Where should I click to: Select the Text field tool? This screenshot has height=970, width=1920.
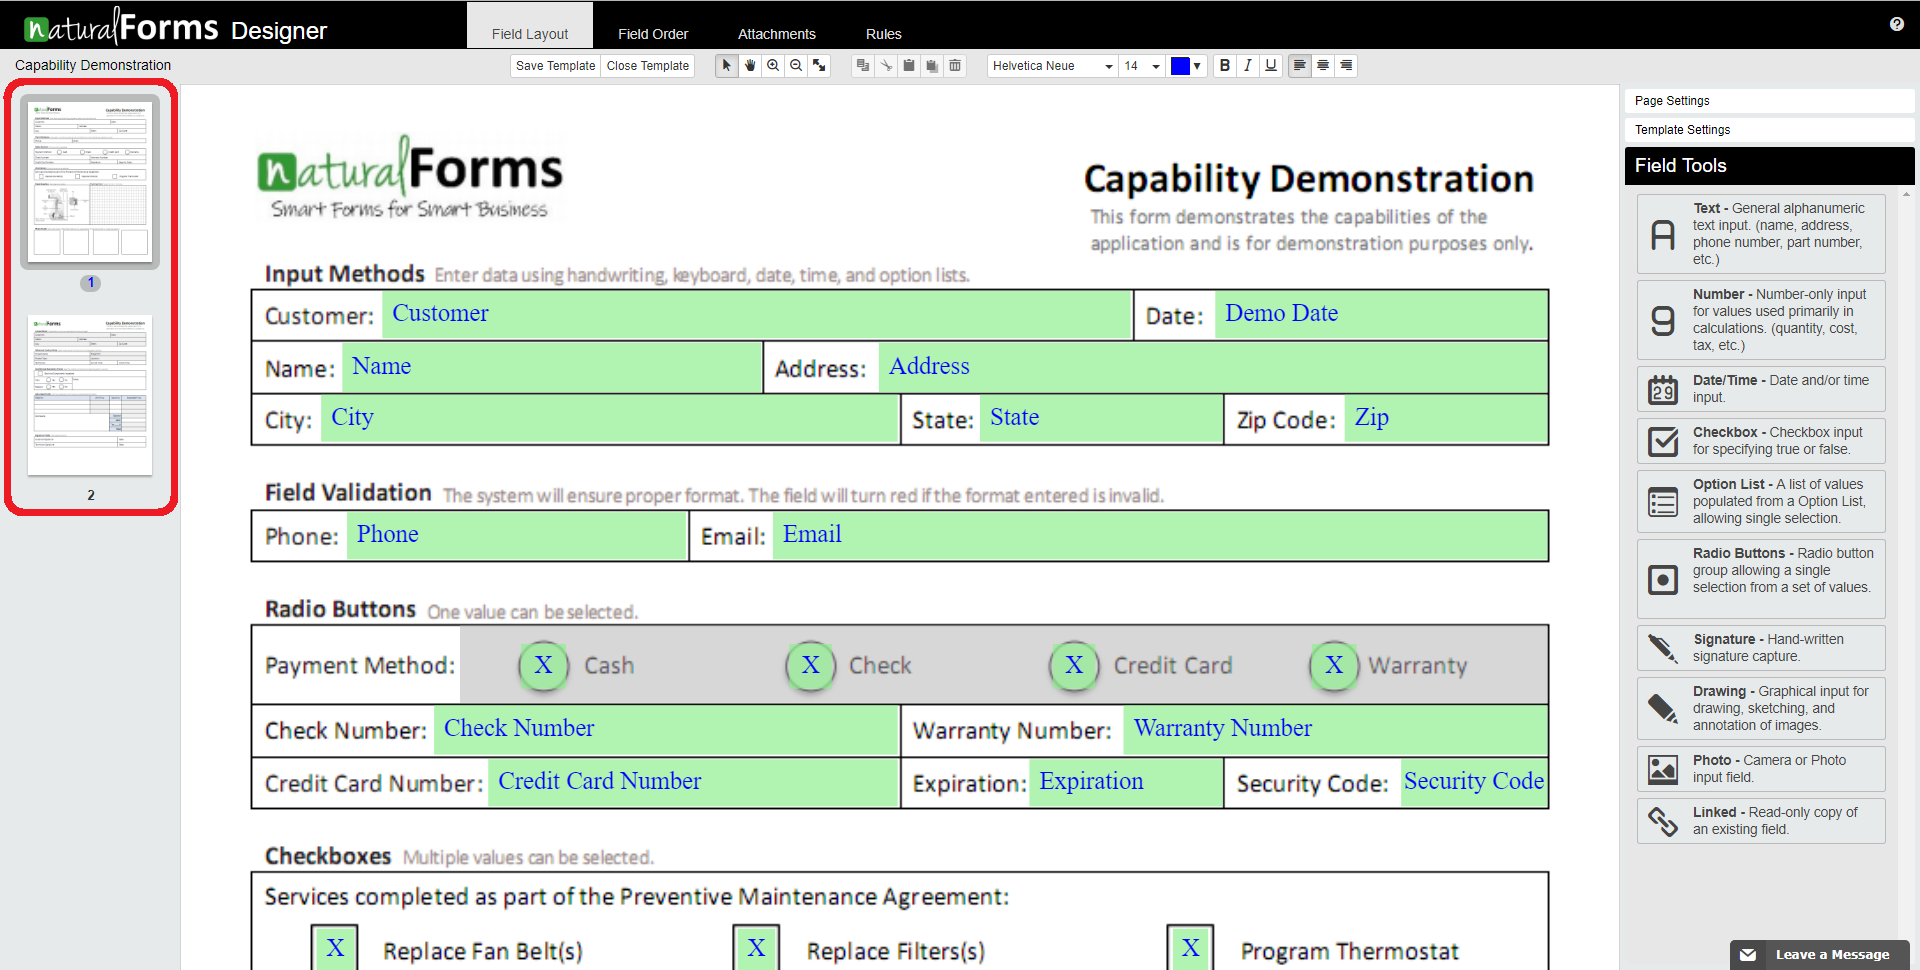click(x=1761, y=234)
